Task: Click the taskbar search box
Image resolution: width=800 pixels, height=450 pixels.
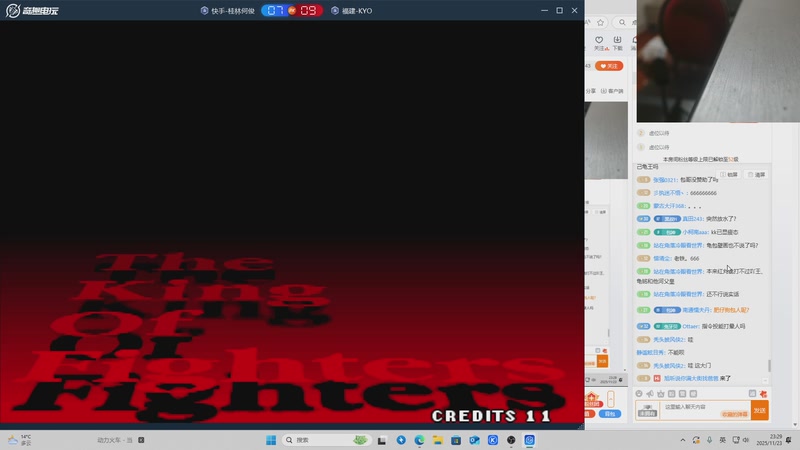Action: click(x=327, y=440)
